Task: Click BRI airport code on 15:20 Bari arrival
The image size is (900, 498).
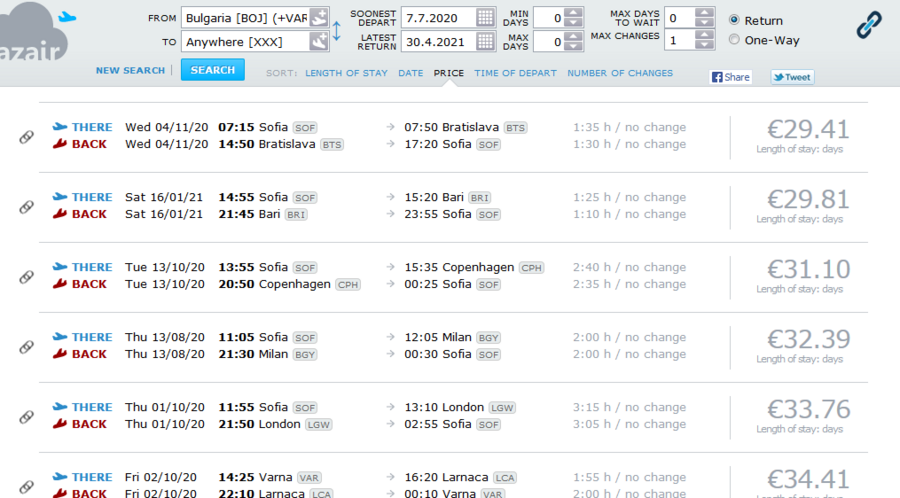Action: point(479,197)
